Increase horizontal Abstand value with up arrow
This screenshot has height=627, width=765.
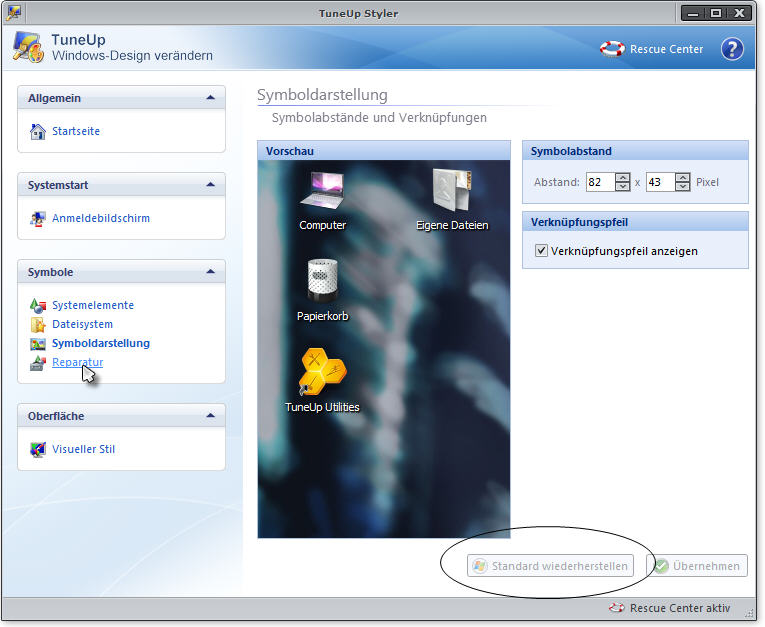tap(622, 178)
